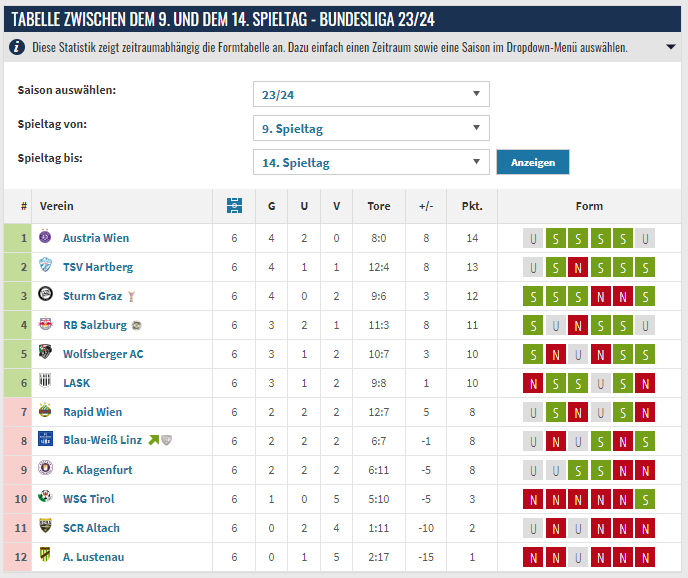Open the A. Lustenau team link

click(93, 557)
